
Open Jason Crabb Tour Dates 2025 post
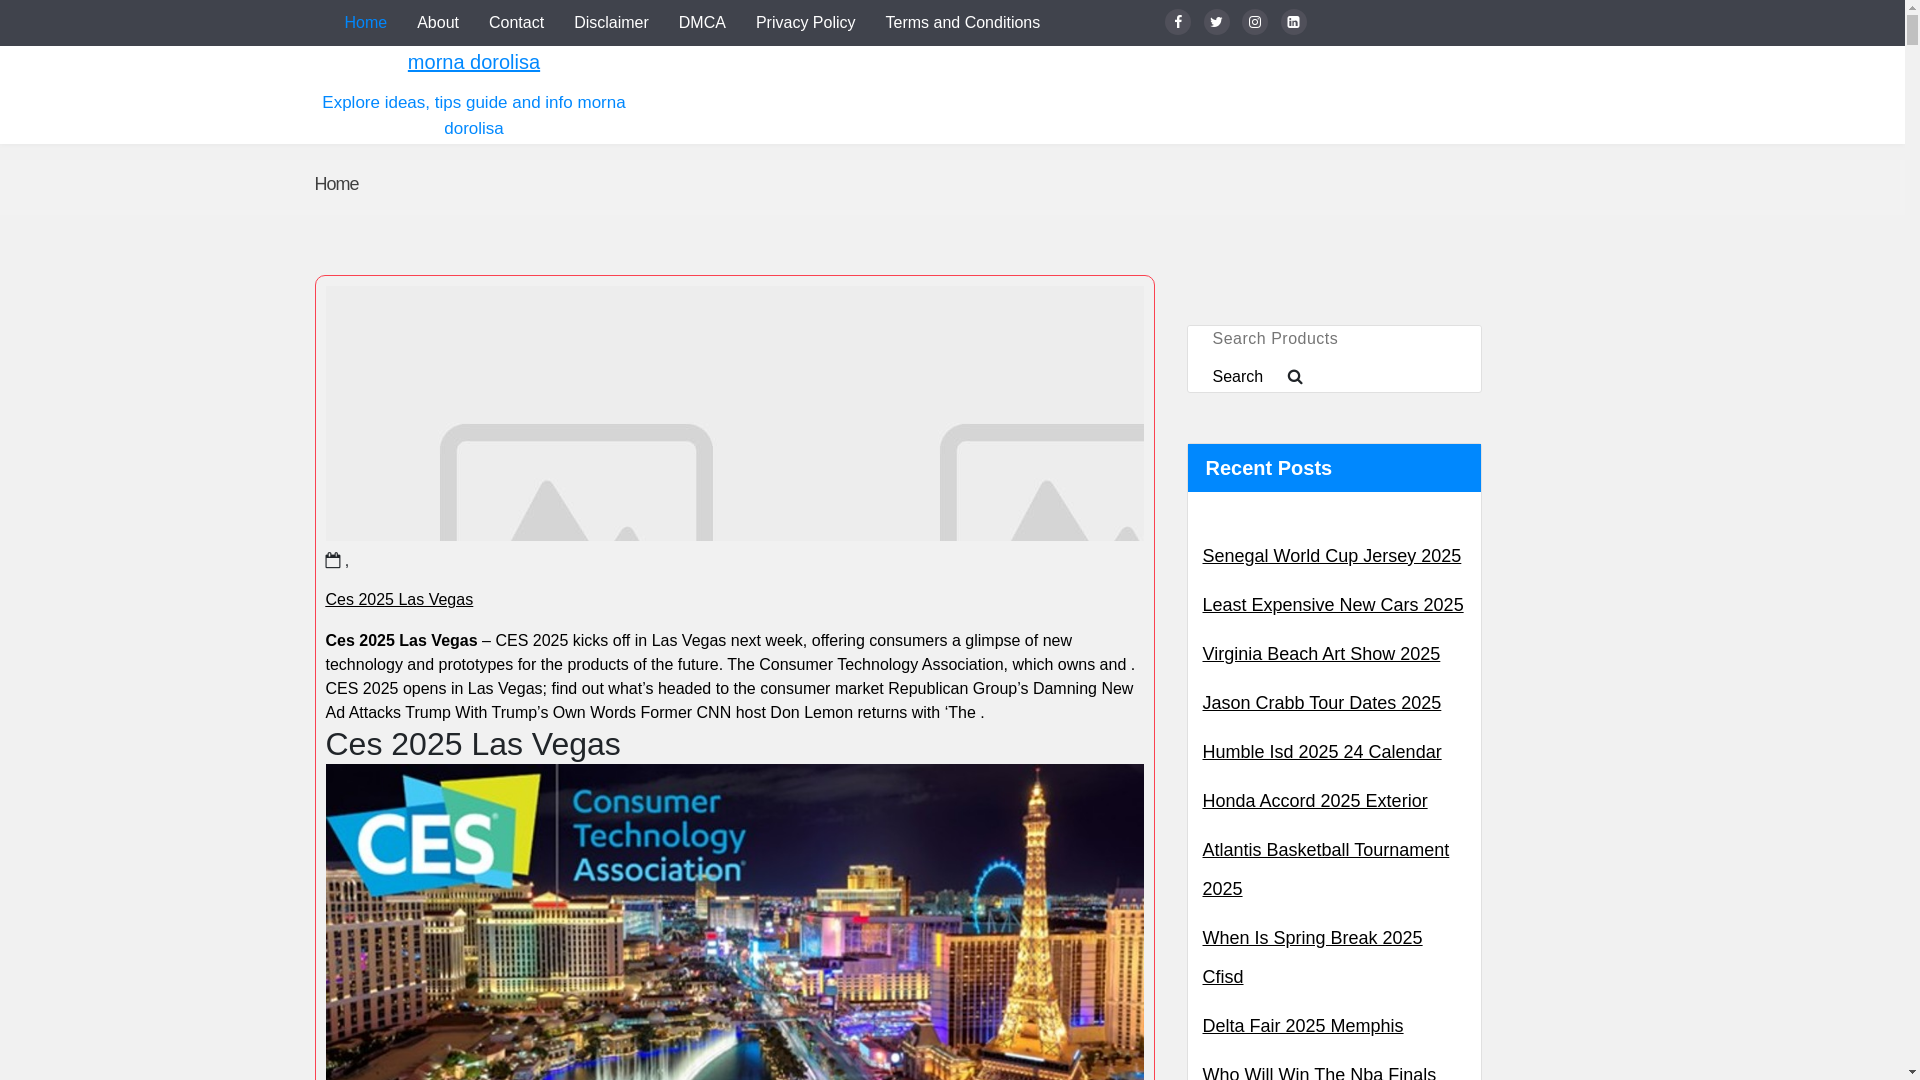coord(1321,703)
